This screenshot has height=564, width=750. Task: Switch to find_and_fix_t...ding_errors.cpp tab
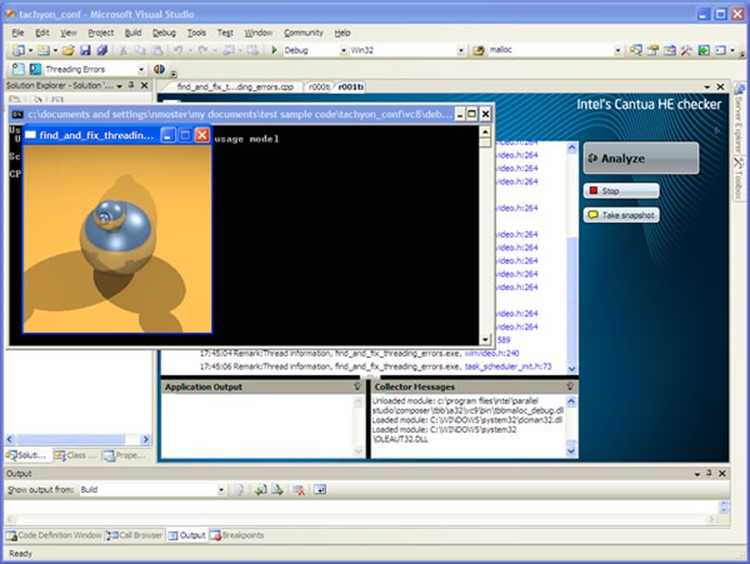point(235,87)
